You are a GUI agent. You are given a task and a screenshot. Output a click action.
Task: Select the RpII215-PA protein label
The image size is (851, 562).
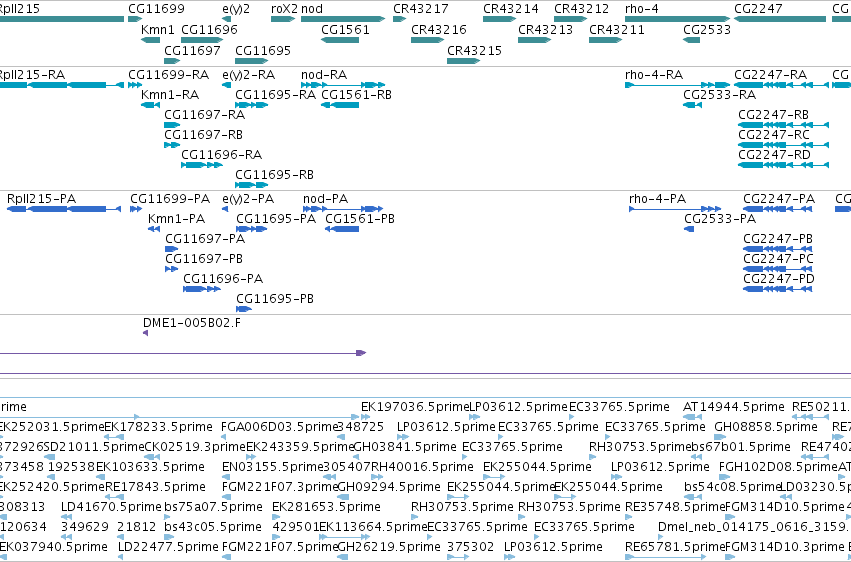pos(41,199)
